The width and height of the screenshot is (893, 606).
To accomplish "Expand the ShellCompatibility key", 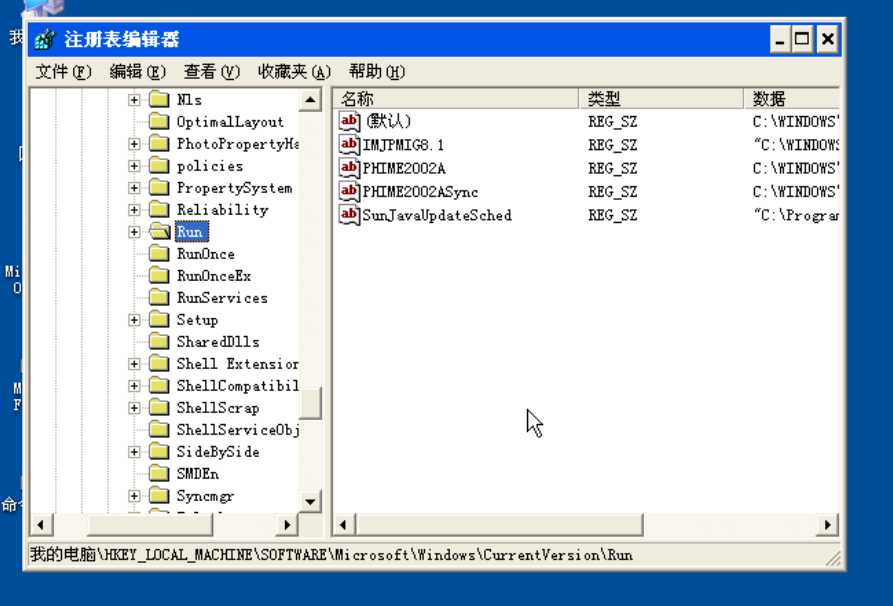I will [x=134, y=386].
